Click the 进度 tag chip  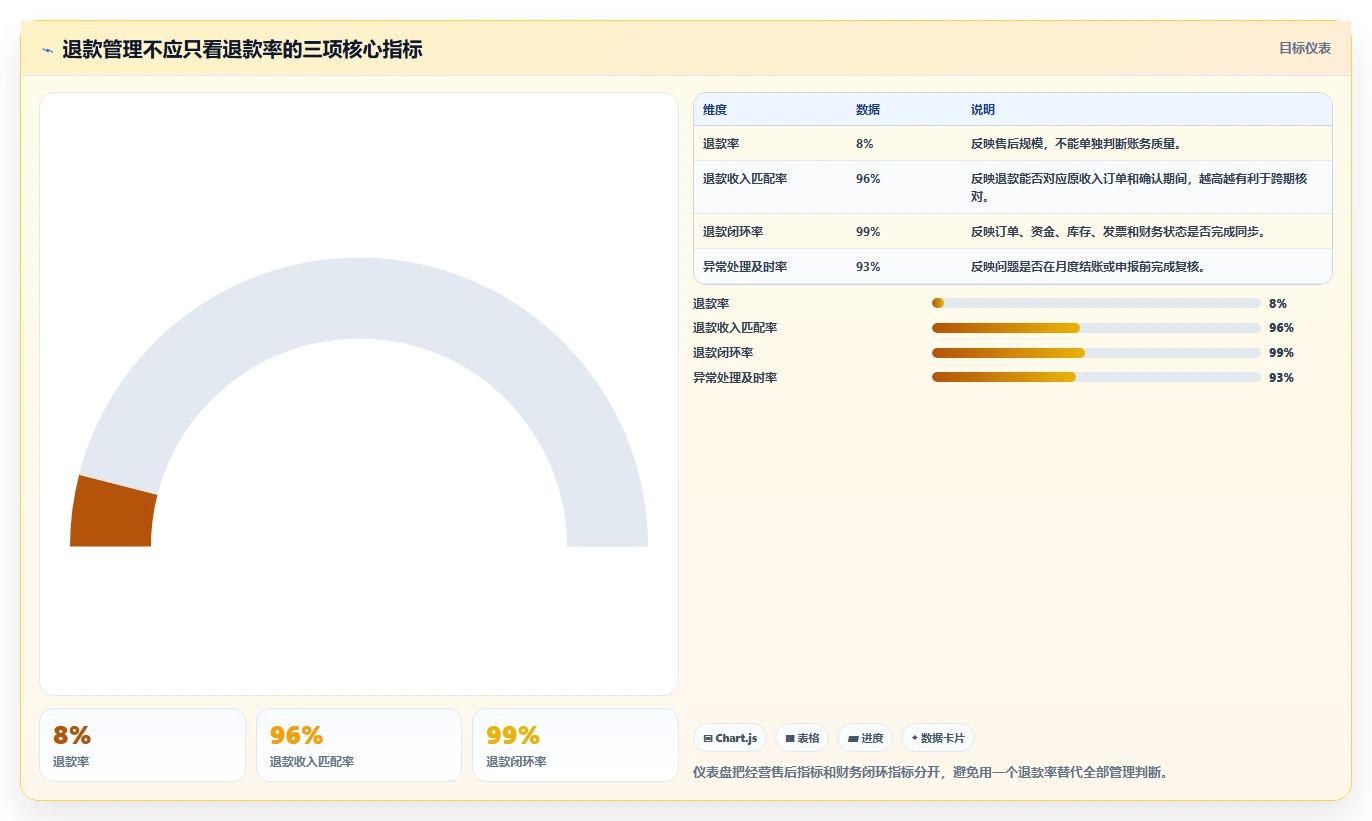click(865, 738)
